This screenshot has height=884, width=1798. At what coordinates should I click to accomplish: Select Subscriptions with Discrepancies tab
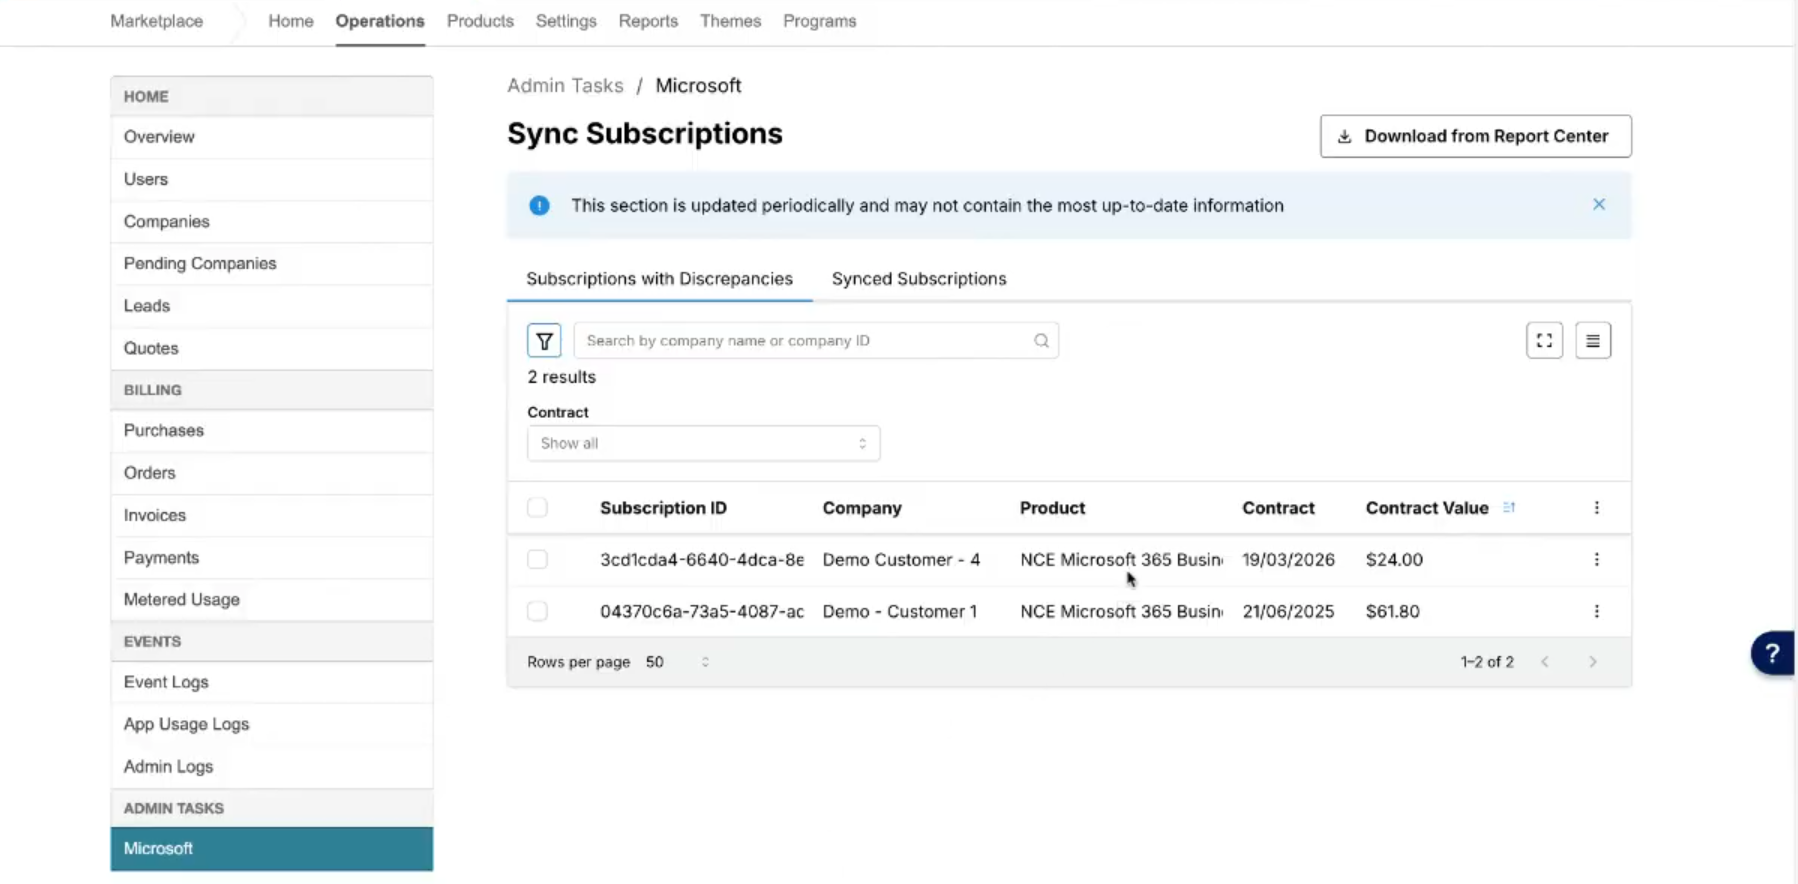(659, 279)
